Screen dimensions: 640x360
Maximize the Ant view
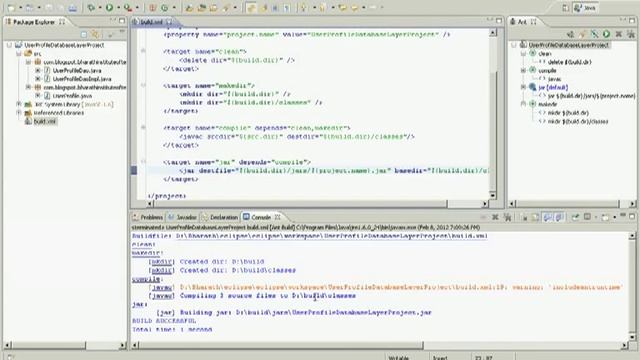[x=632, y=20]
